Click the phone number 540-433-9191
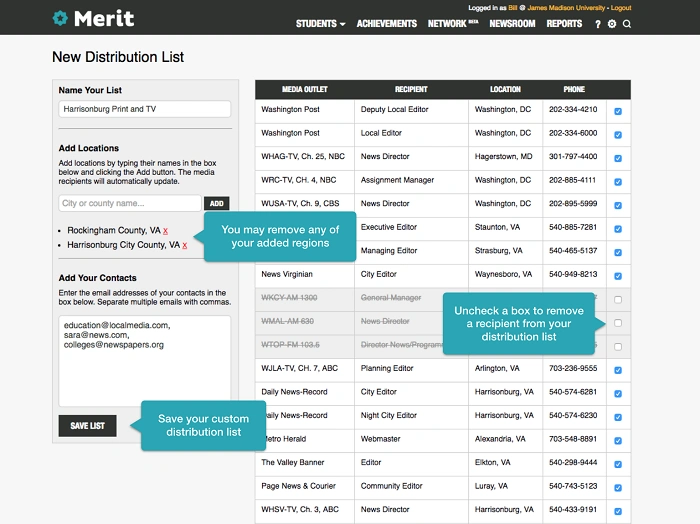 [573, 509]
